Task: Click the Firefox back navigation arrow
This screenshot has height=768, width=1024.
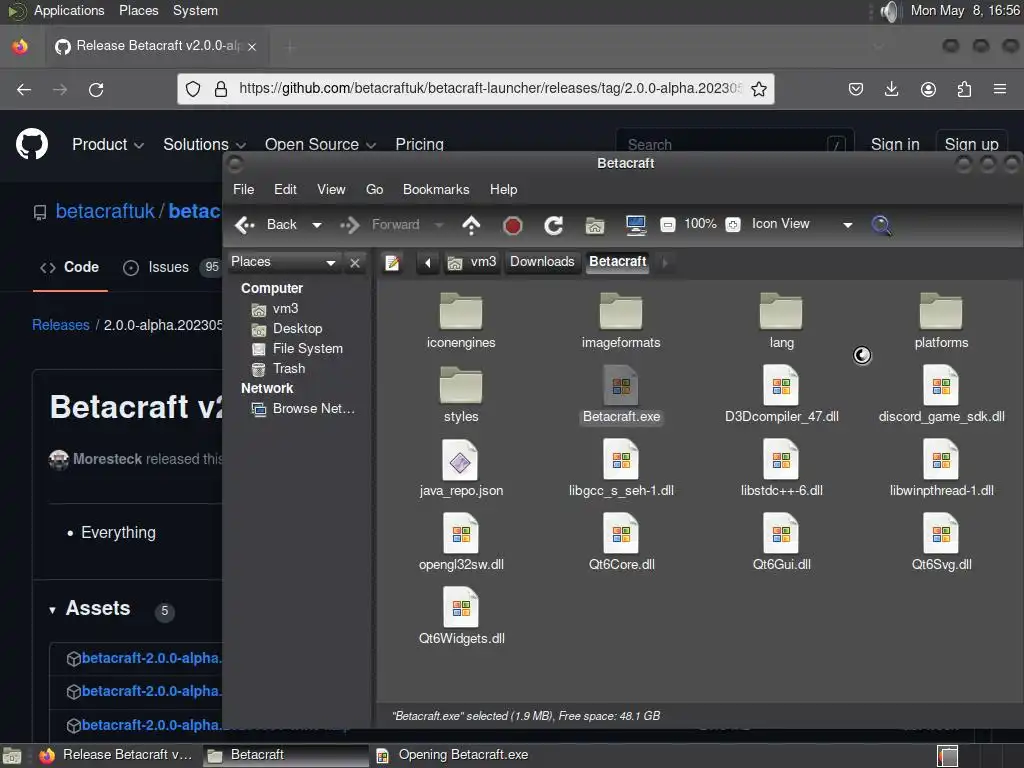Action: (x=24, y=89)
